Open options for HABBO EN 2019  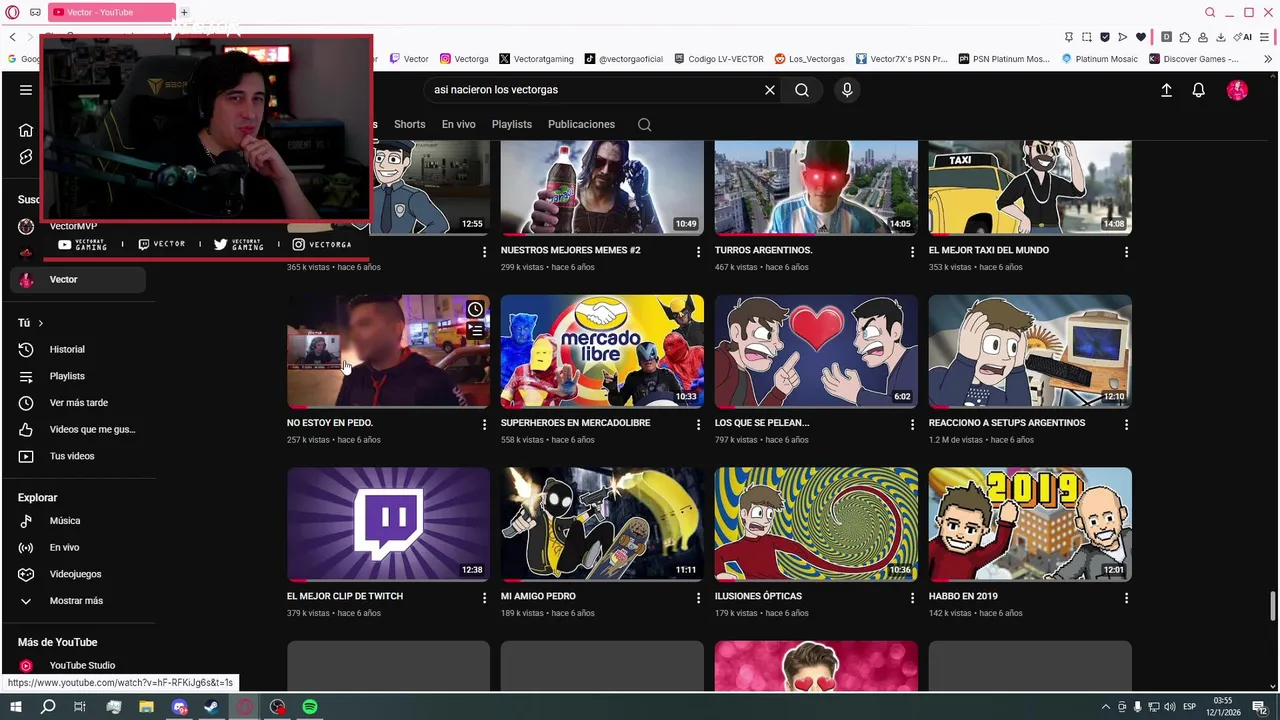pos(1126,597)
